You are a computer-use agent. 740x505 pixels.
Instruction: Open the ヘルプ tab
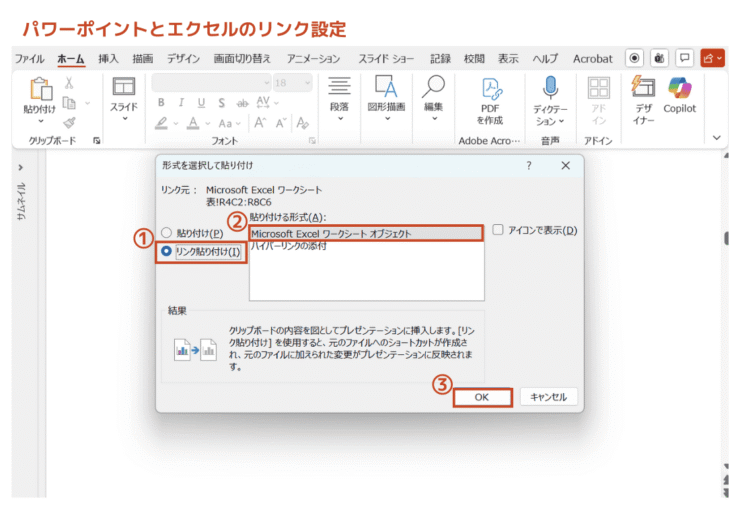pos(545,59)
